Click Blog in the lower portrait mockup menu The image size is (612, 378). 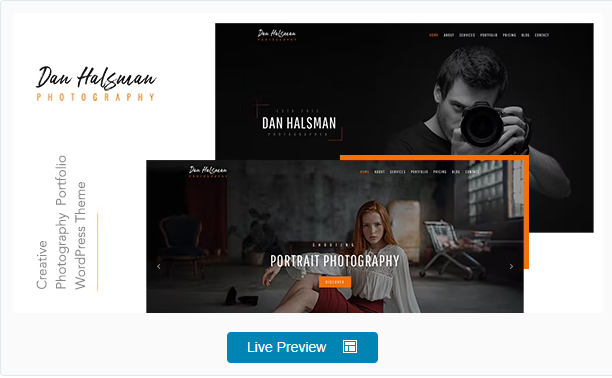pyautogui.click(x=456, y=172)
